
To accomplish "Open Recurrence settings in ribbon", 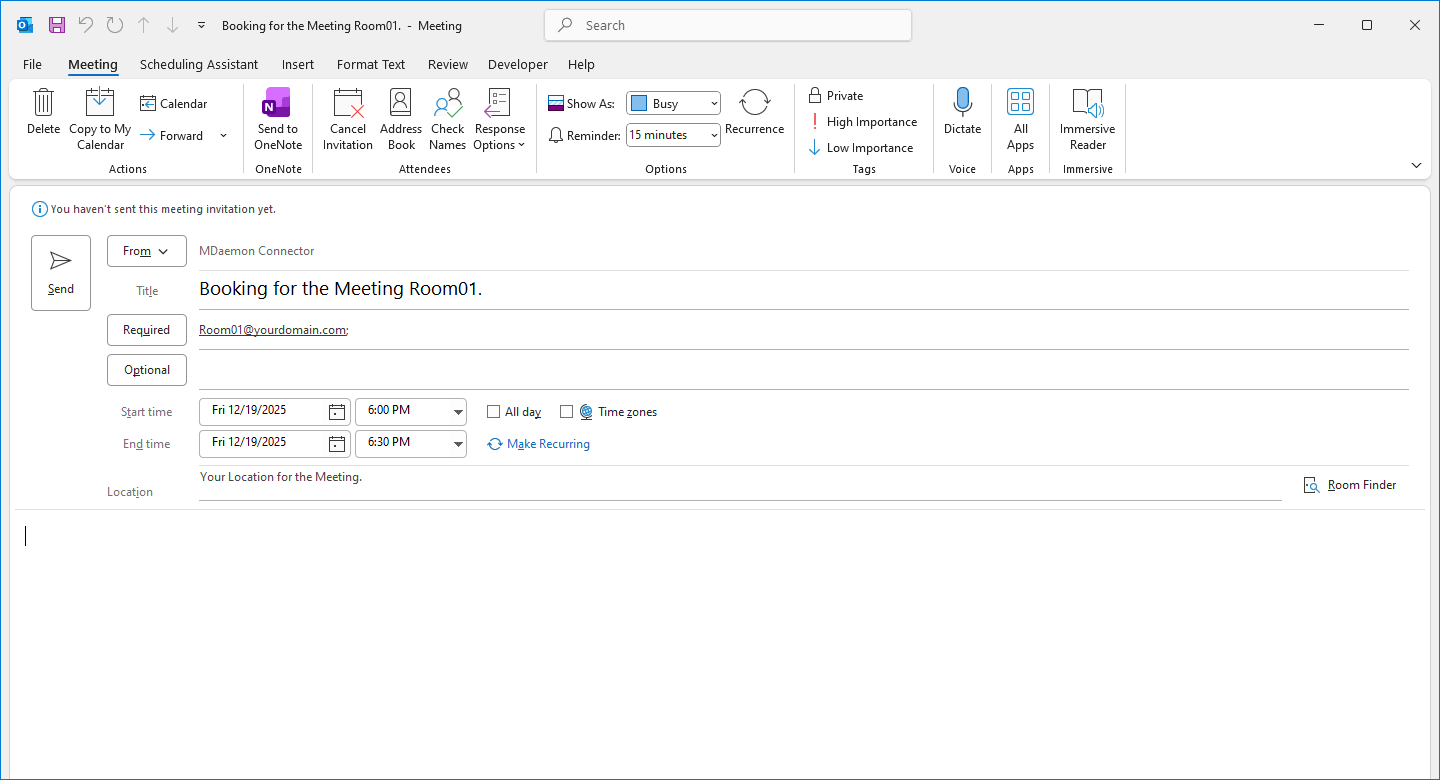I will coord(754,103).
